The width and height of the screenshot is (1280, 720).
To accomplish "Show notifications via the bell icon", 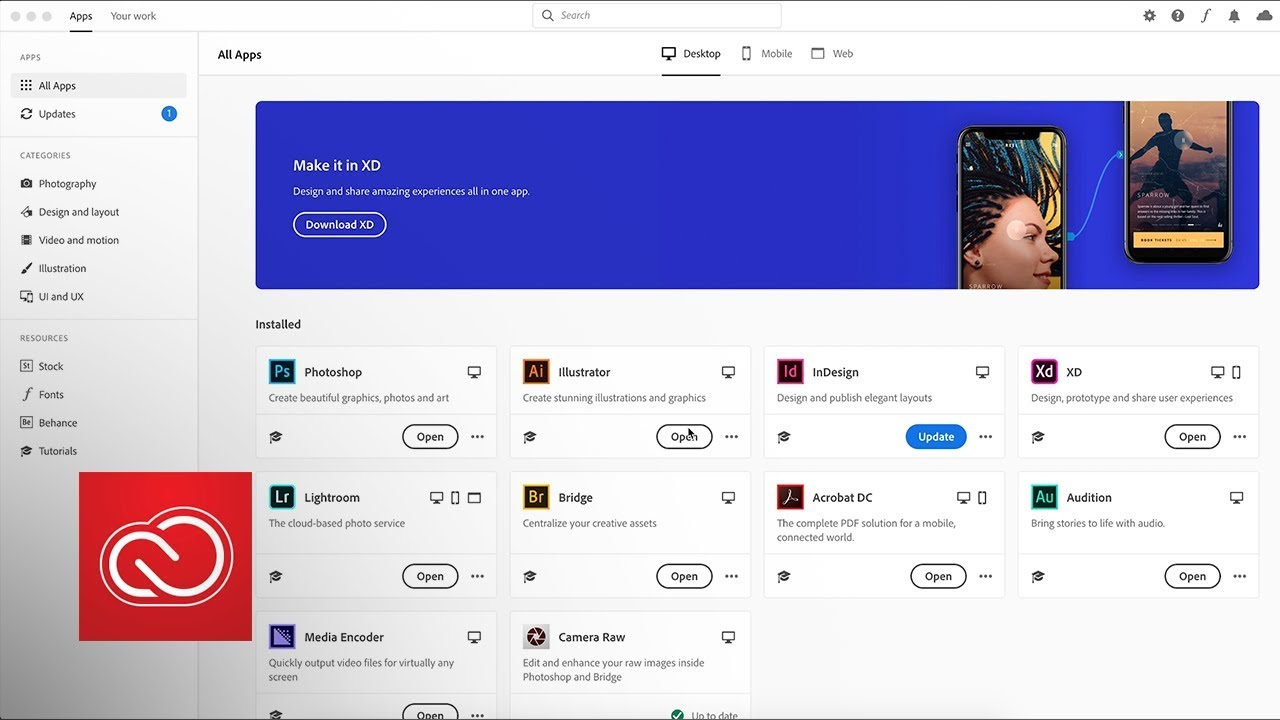I will (1234, 16).
